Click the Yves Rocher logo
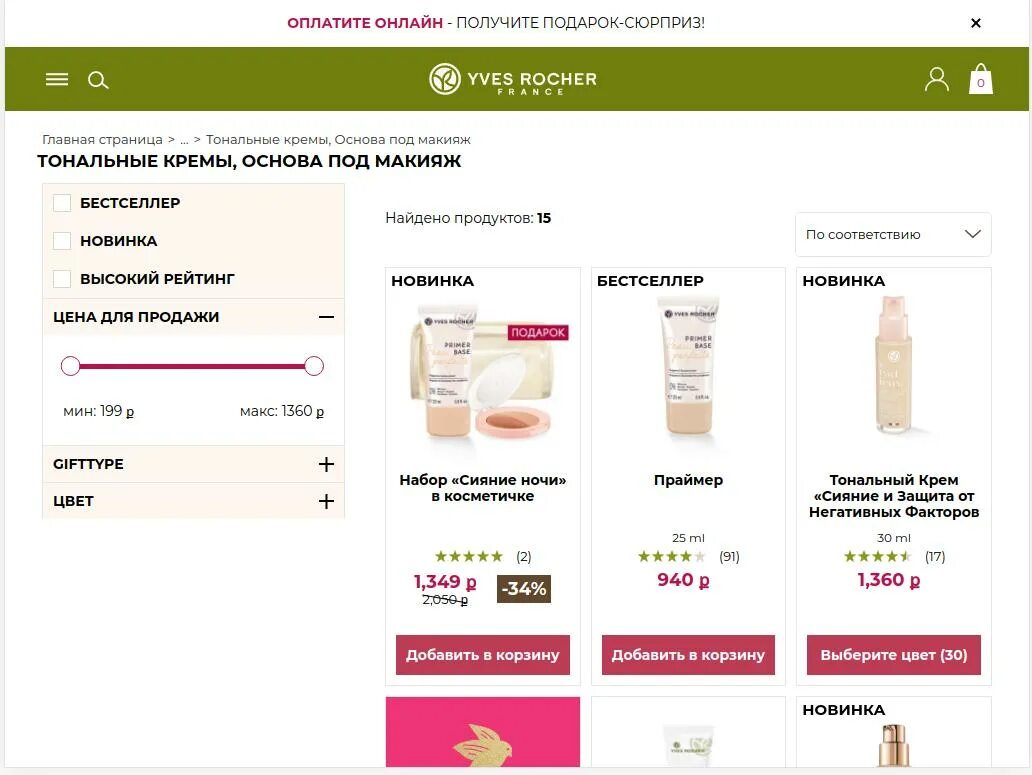The height and width of the screenshot is (775, 1032). pyautogui.click(x=513, y=80)
